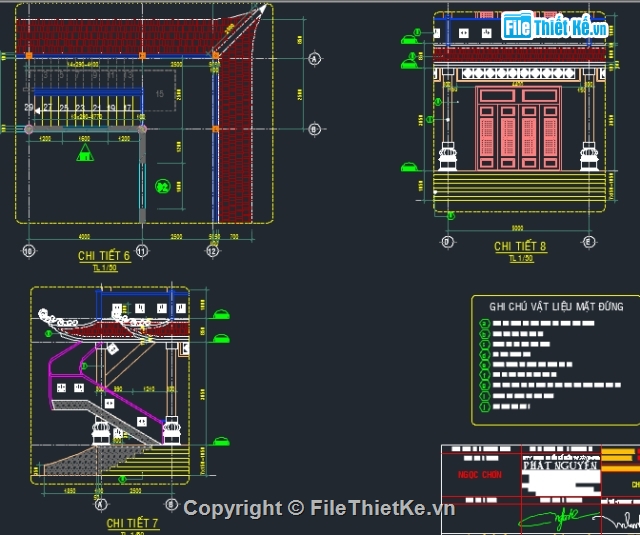The width and height of the screenshot is (640, 535).
Task: Click the "GHI CHÚ VẬT LIỆU MẶT ĐỨNG" legend heading
Action: coord(556,306)
